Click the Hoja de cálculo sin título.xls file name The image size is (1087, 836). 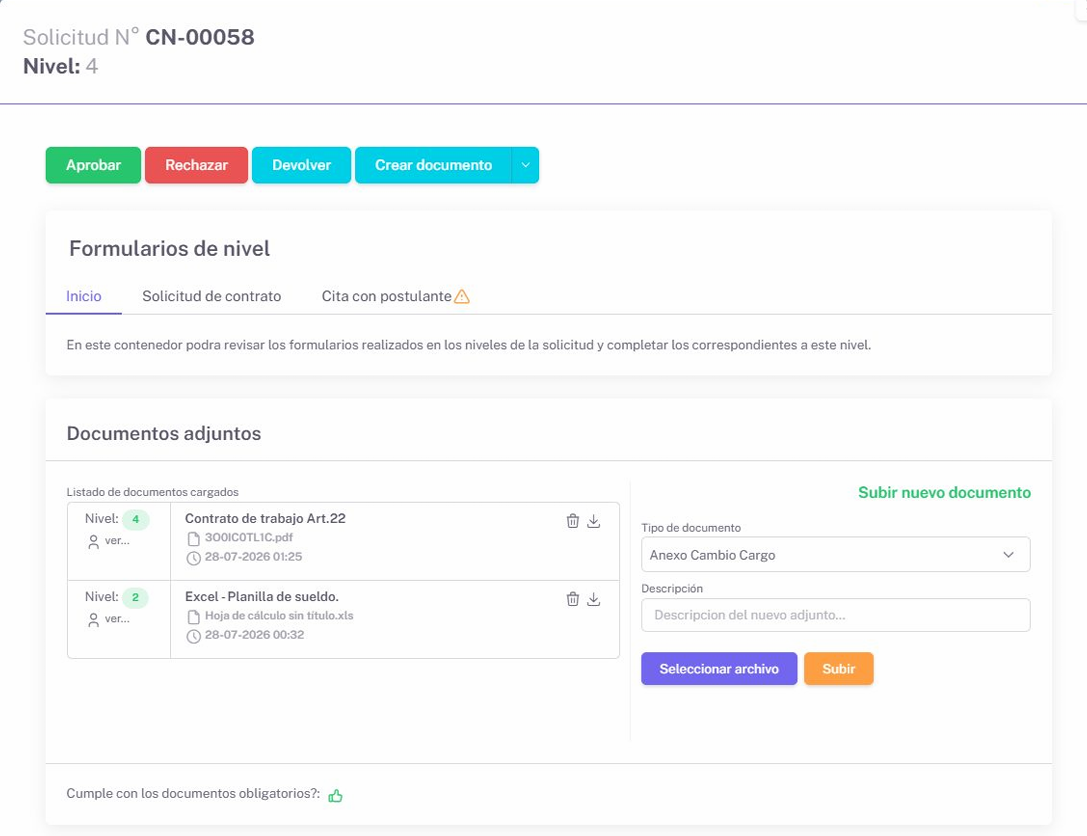pyautogui.click(x=279, y=616)
